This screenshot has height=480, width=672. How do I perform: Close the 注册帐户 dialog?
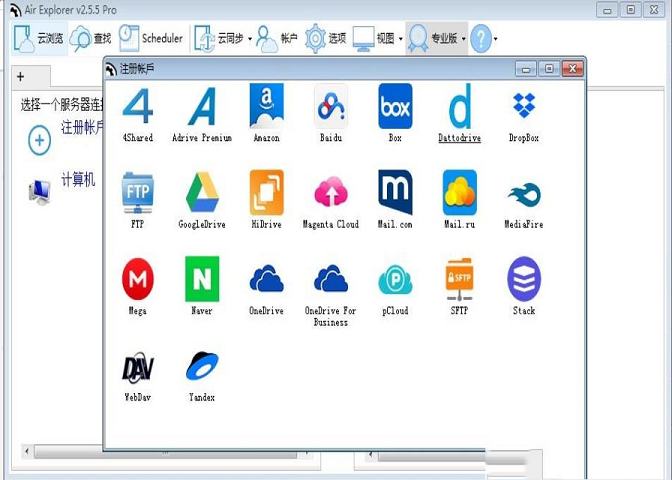[x=572, y=69]
